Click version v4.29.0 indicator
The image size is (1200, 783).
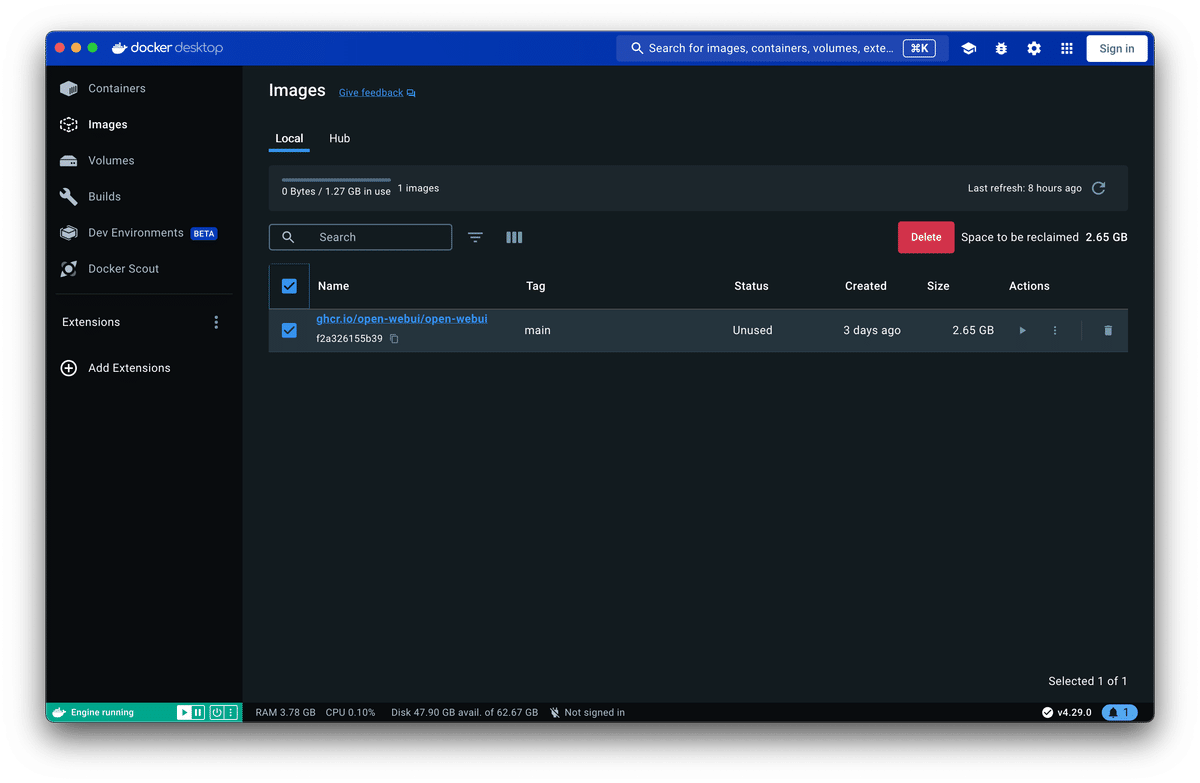[1066, 713]
